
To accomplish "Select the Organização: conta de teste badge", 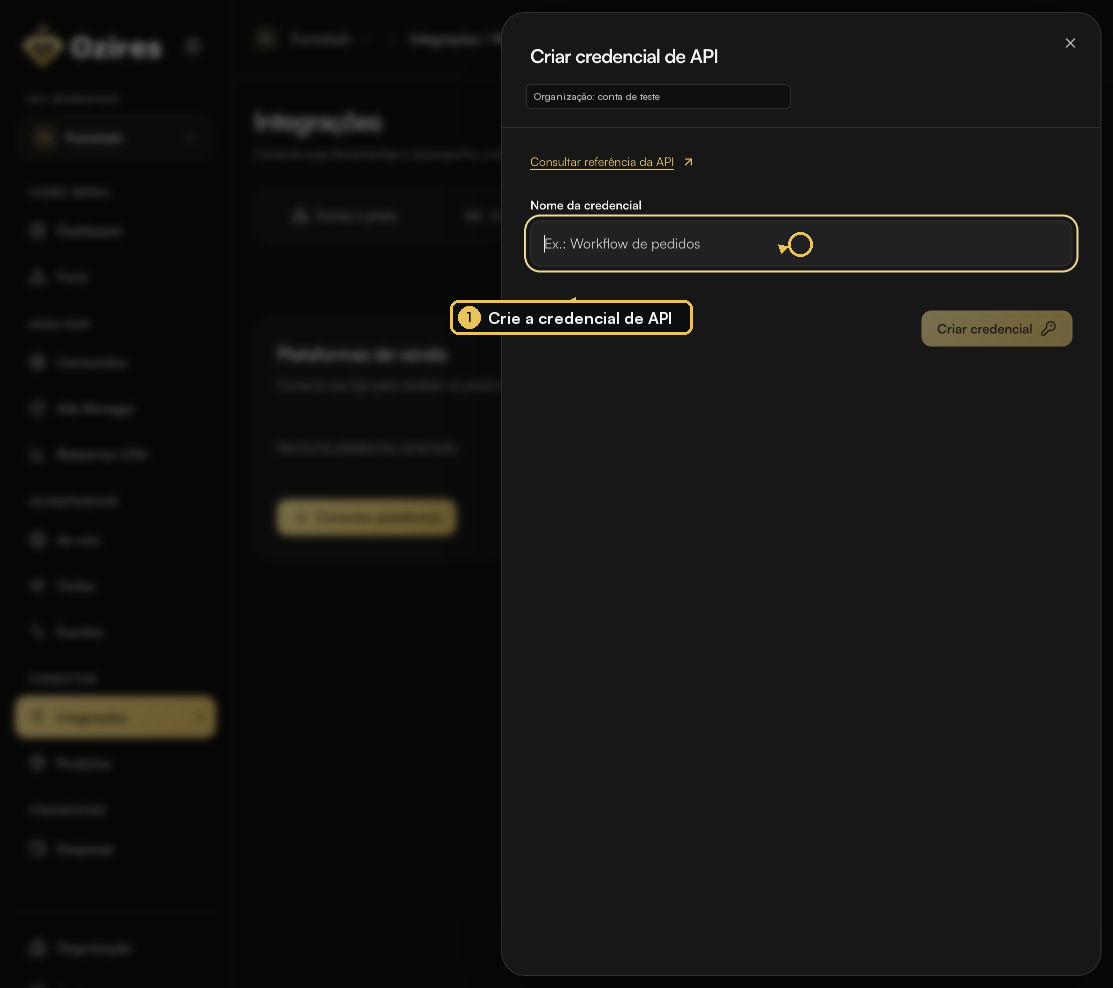I will coord(657,97).
